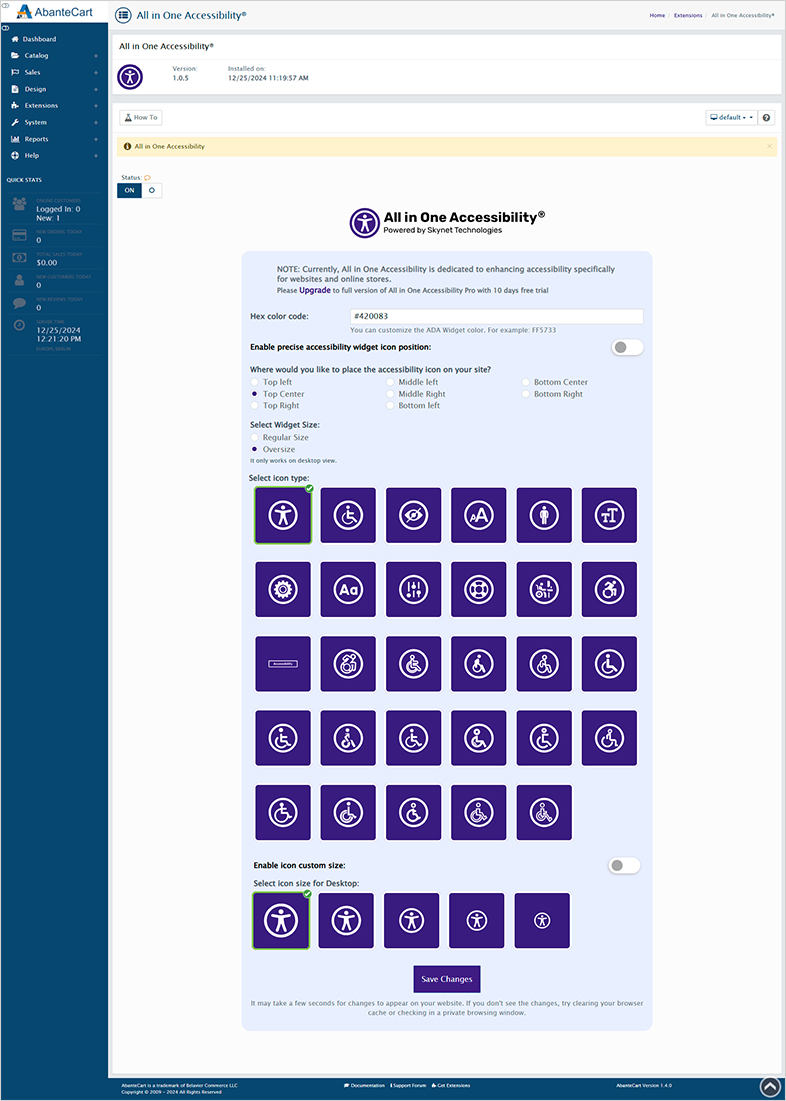Choose Middle left icon placement
This screenshot has width=786, height=1101.
tap(391, 383)
